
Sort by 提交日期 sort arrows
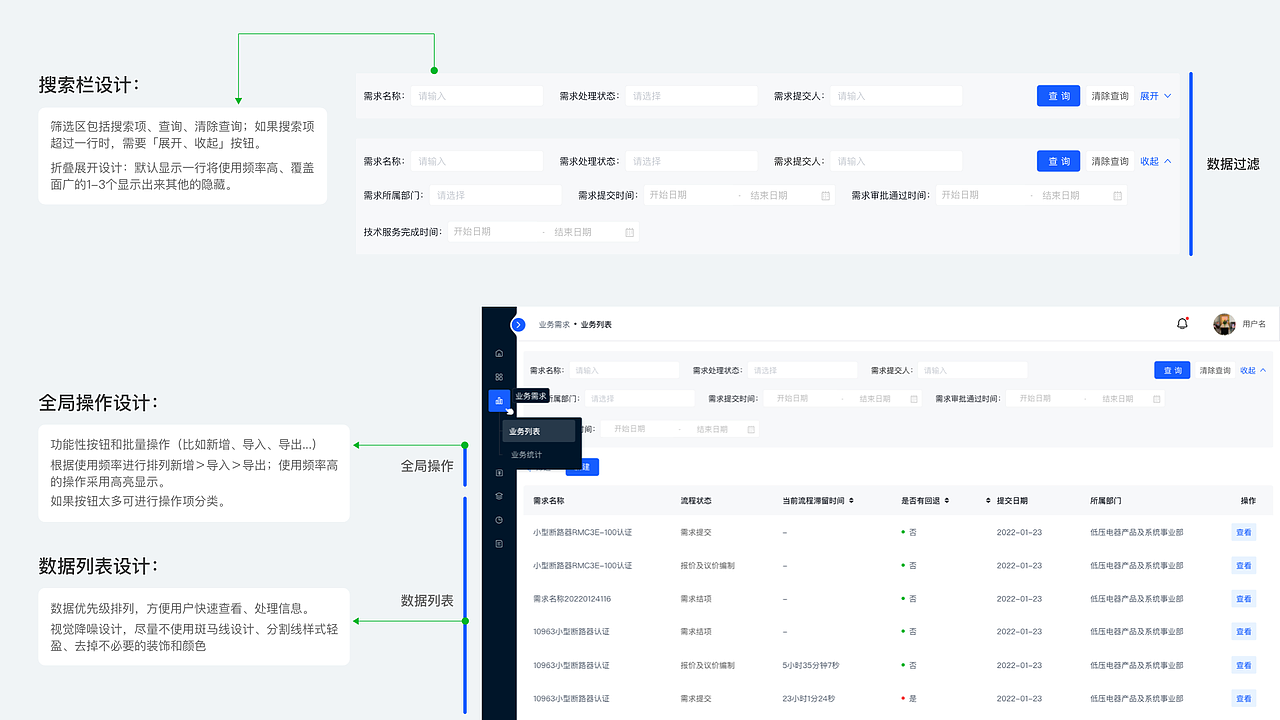coord(989,500)
